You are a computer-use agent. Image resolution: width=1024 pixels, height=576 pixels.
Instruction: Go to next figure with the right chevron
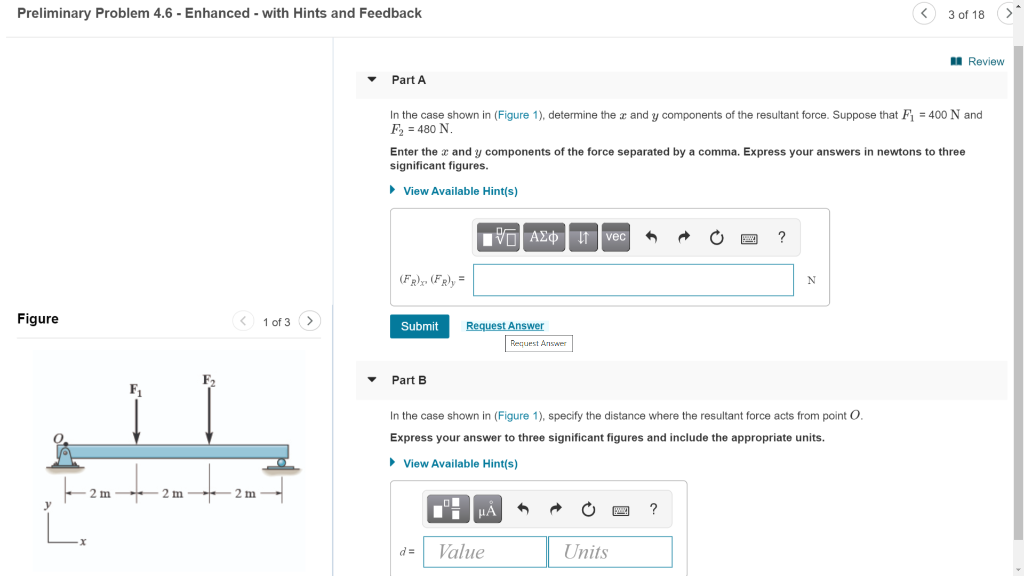tap(310, 321)
